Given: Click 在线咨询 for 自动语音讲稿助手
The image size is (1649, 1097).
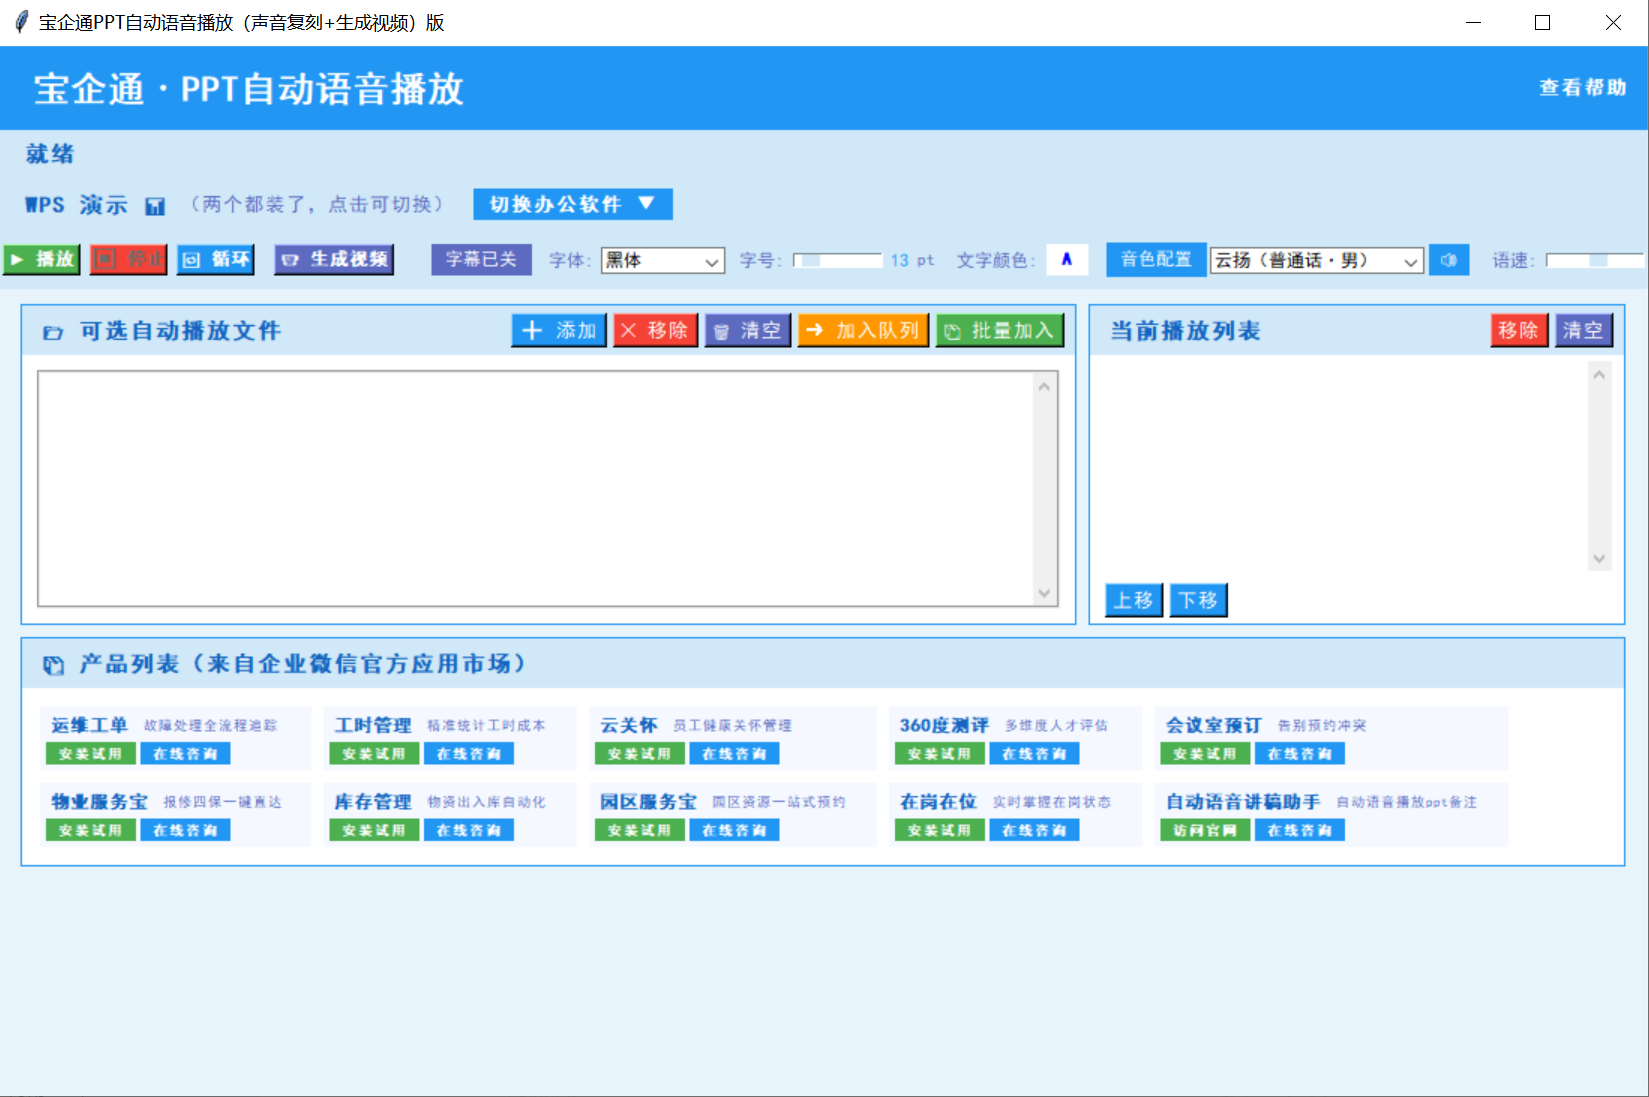Looking at the screenshot, I should 1300,830.
